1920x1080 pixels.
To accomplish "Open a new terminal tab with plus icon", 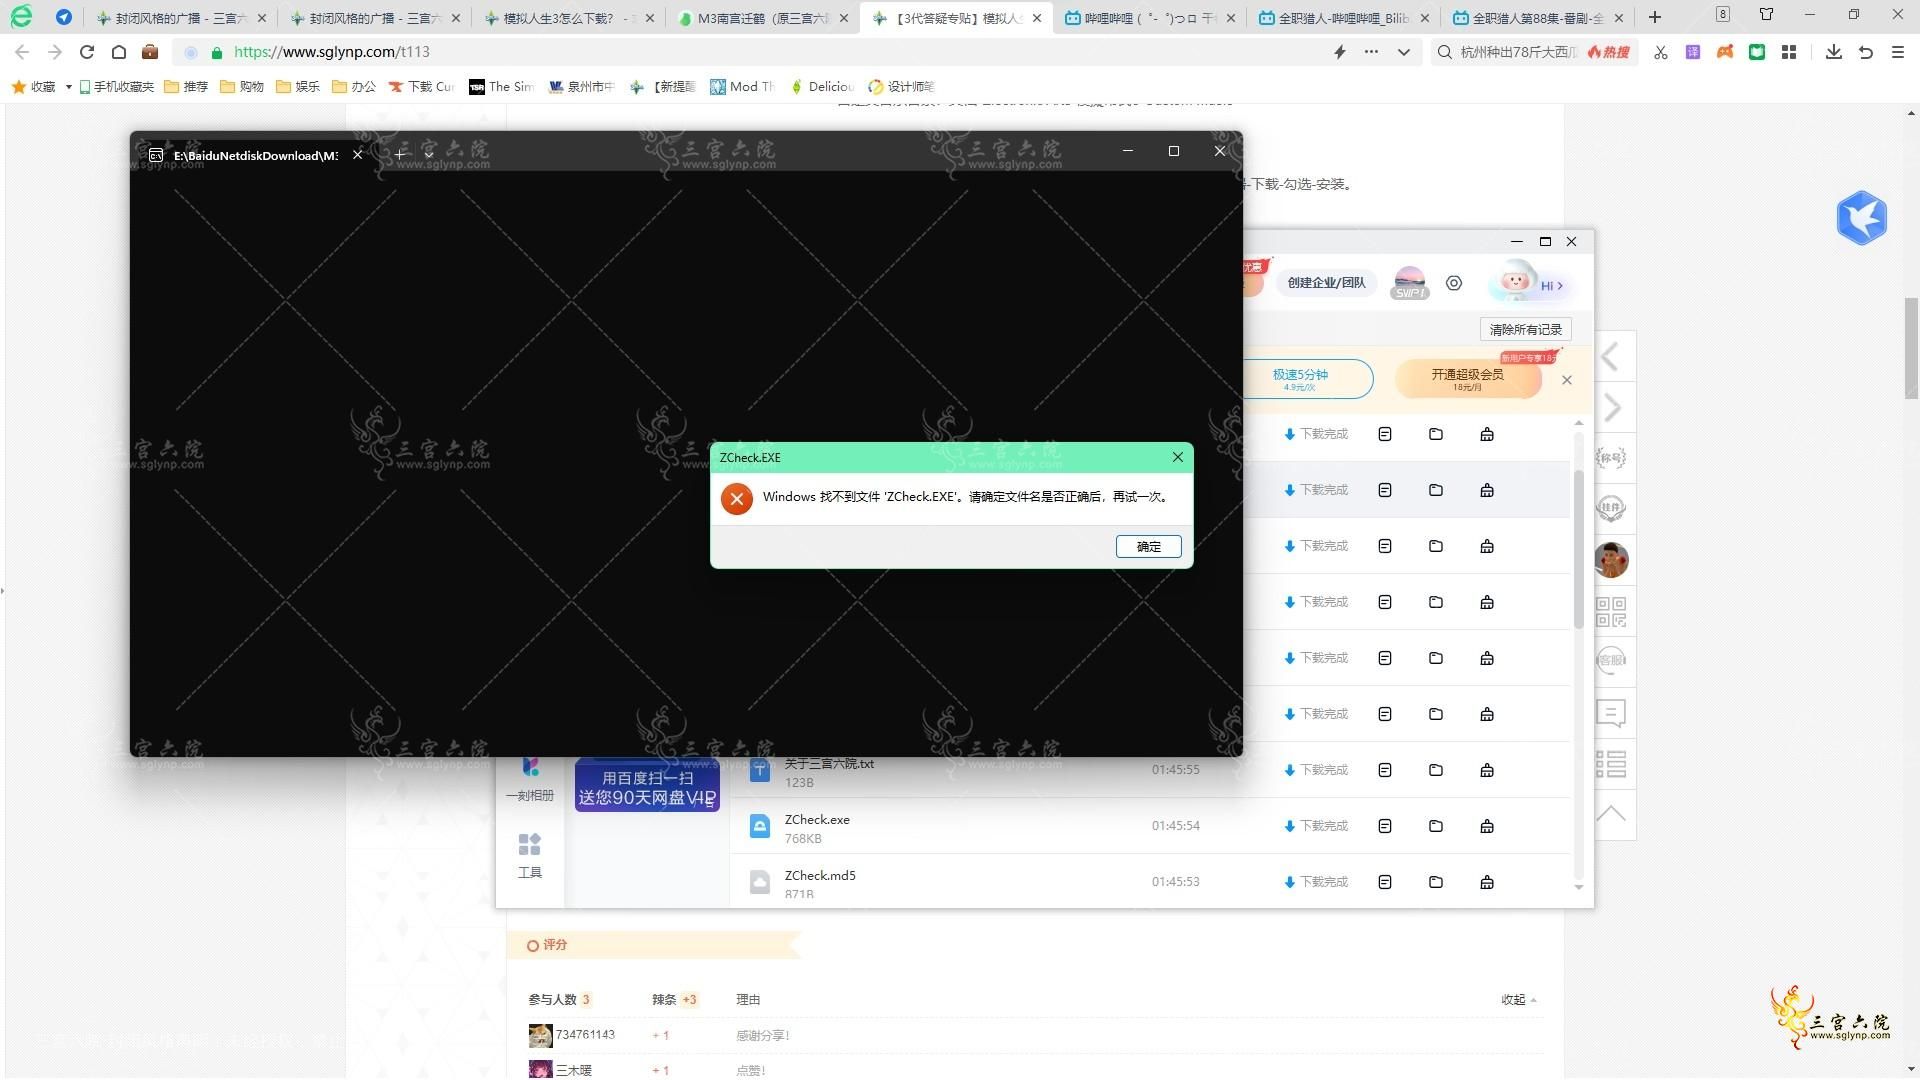I will pos(400,154).
